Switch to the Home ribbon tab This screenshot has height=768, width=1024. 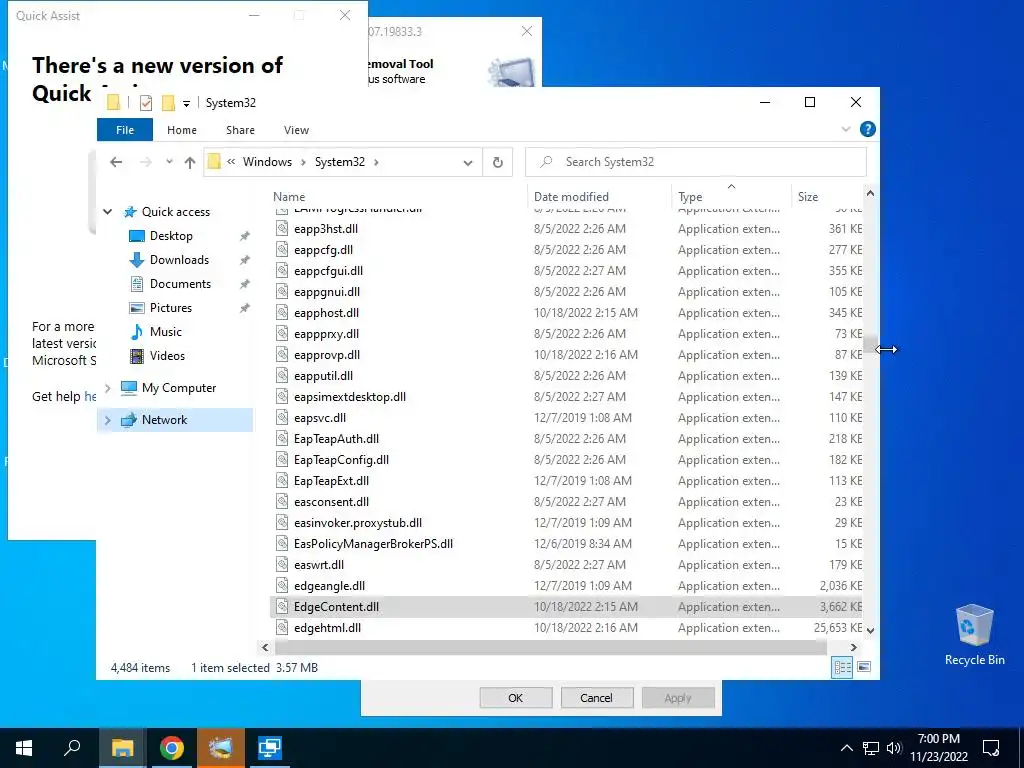(x=182, y=130)
